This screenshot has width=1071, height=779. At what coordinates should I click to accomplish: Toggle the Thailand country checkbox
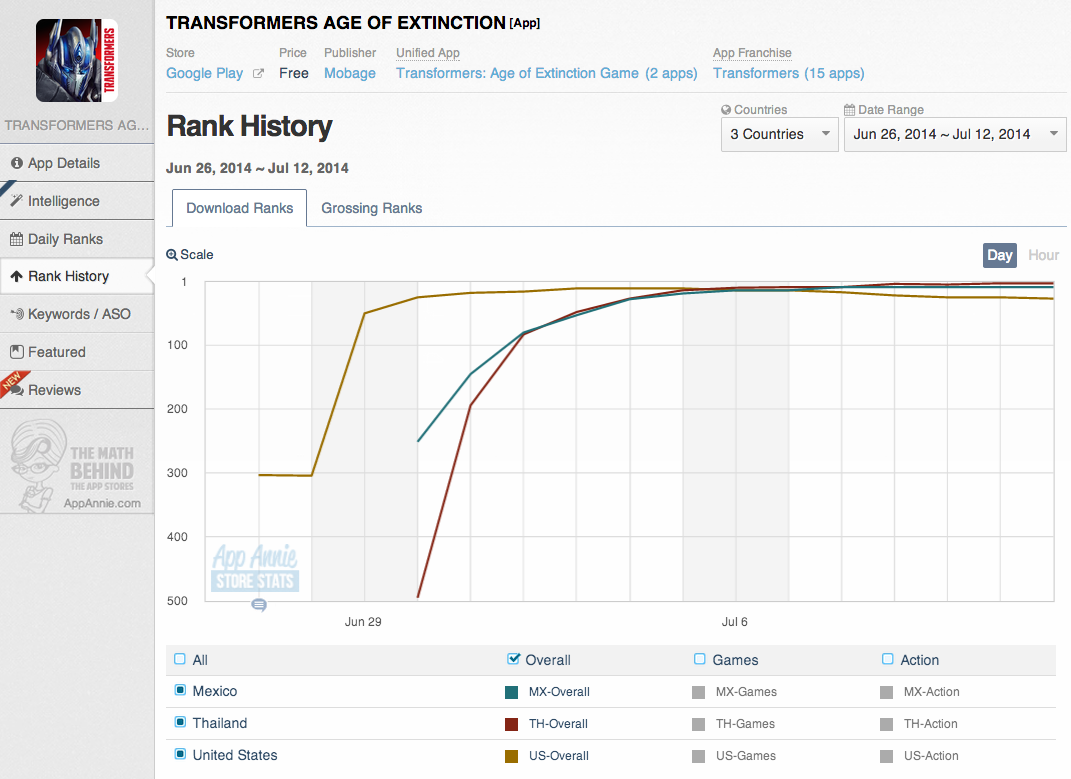(180, 722)
